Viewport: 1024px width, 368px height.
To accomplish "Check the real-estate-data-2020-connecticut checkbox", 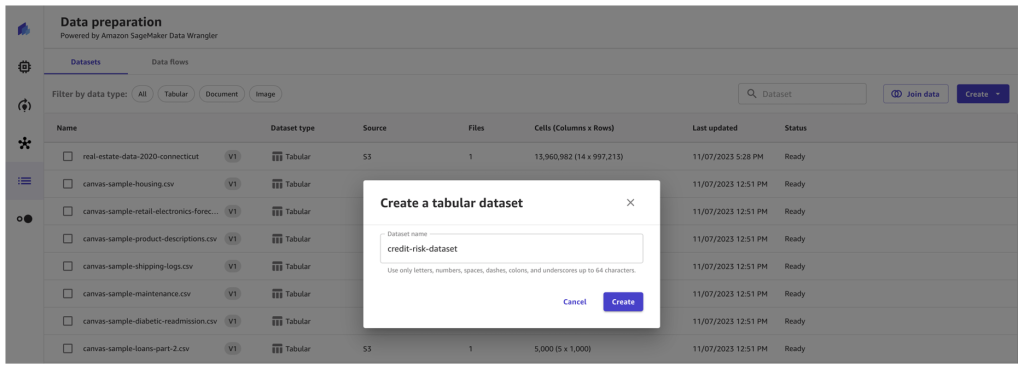I will 68,157.
